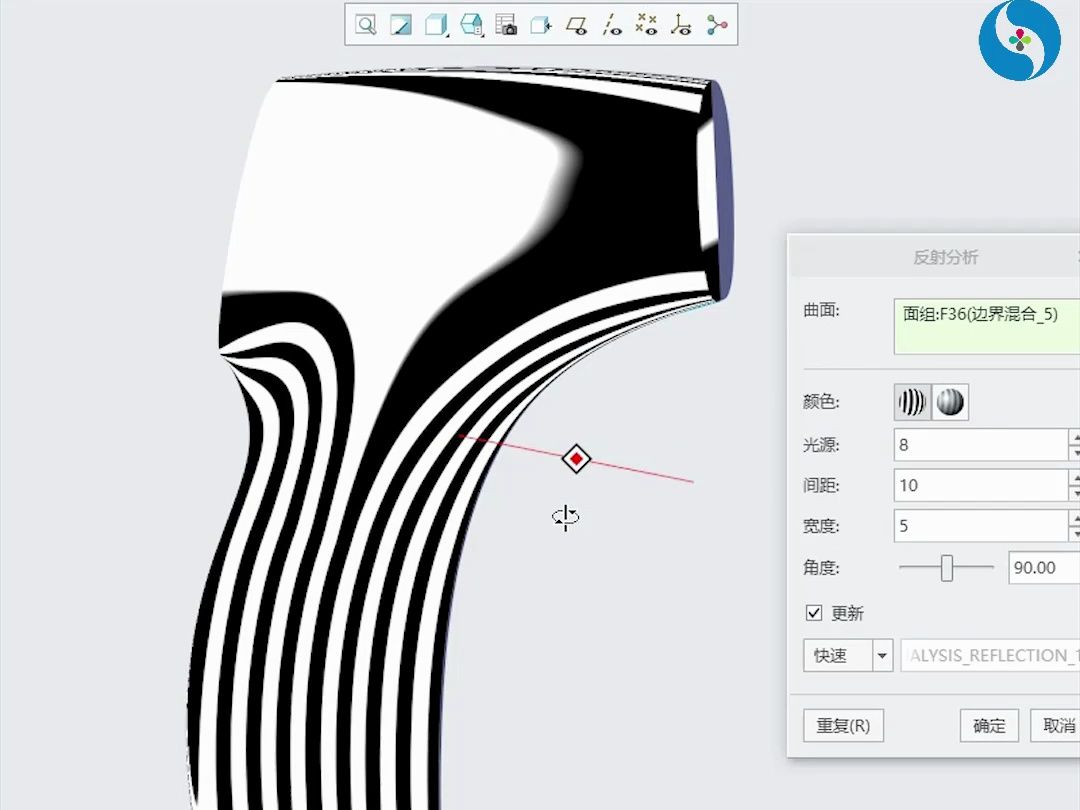
Task: Toggle the spin center icon
Action: point(717,25)
